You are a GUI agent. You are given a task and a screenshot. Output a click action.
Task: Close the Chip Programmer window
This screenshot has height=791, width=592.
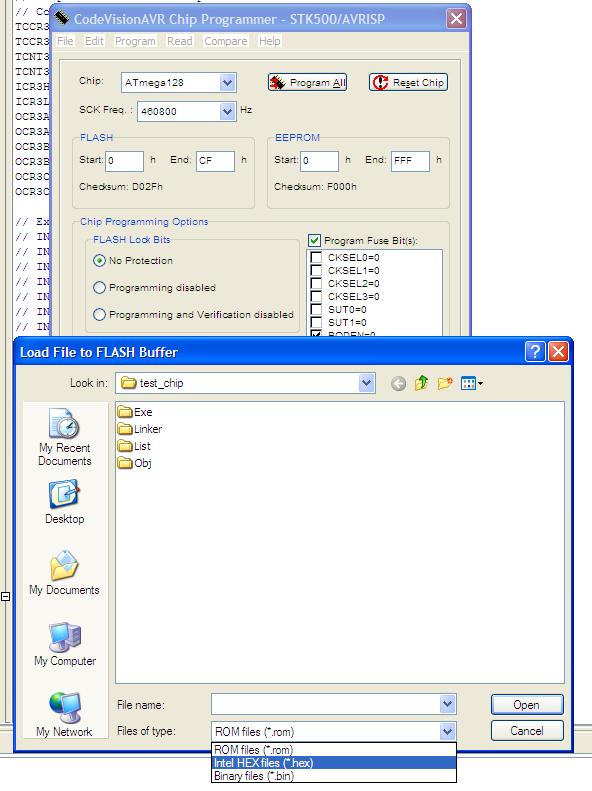[x=456, y=19]
